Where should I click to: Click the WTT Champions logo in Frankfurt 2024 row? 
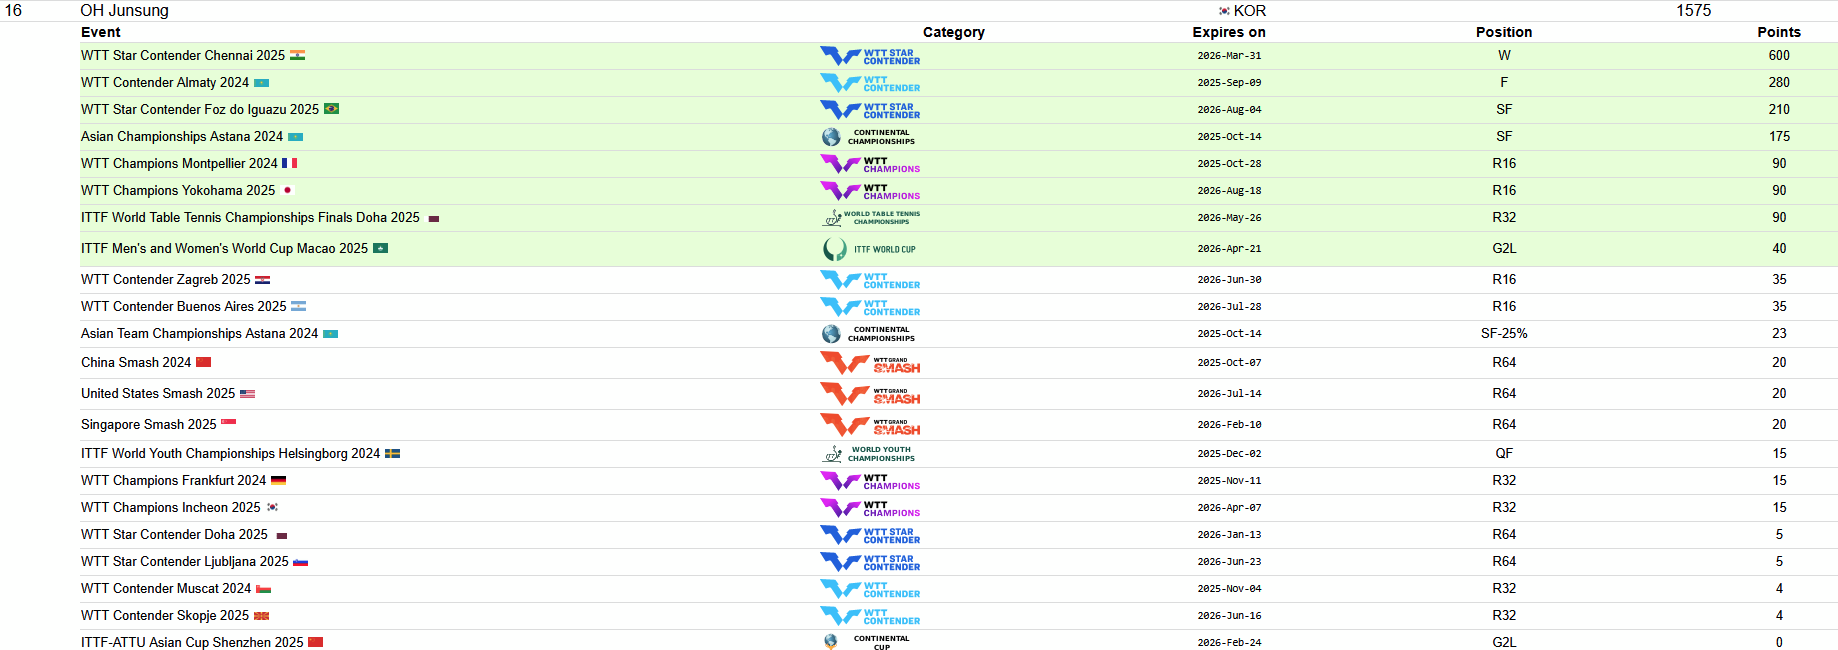tap(870, 481)
